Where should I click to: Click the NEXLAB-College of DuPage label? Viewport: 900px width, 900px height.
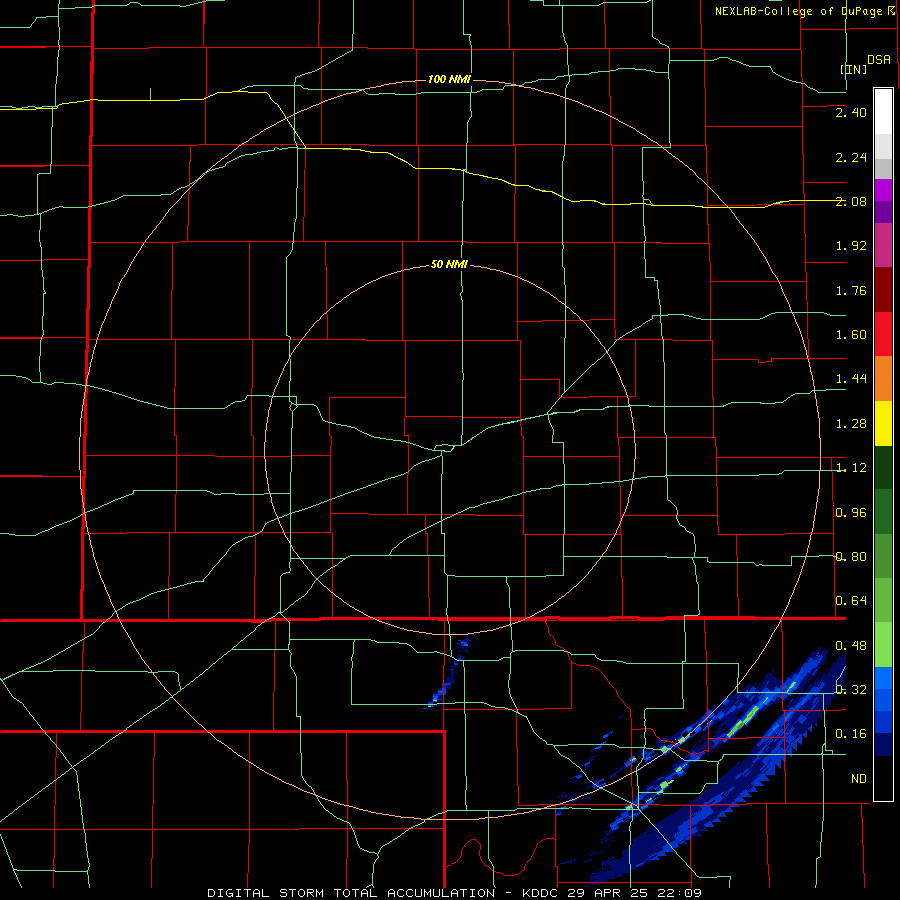tap(800, 11)
